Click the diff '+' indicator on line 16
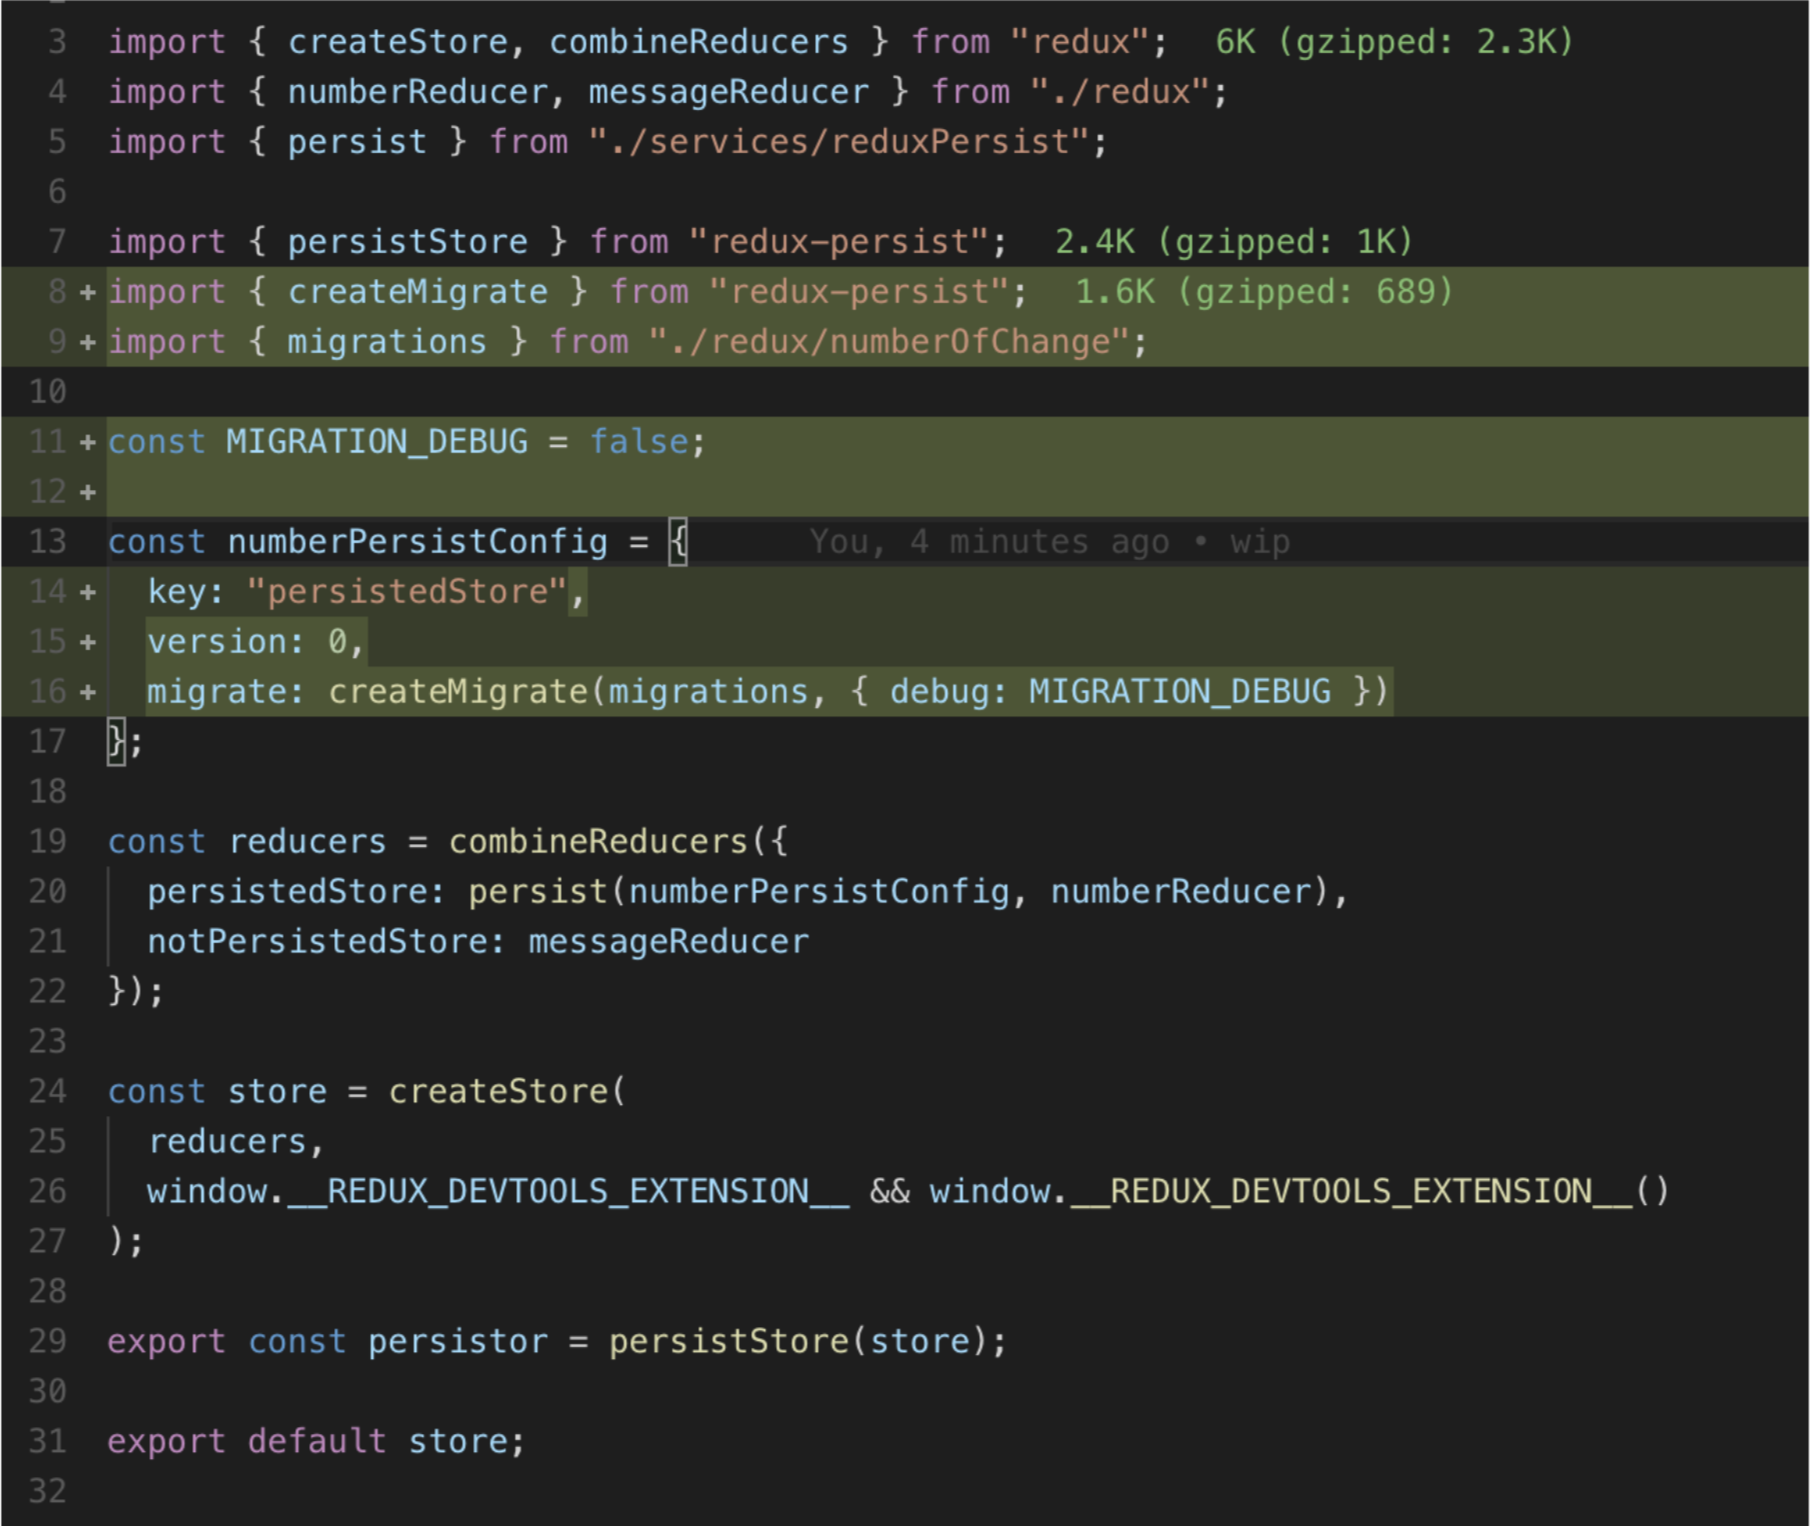The width and height of the screenshot is (1810, 1526). coord(86,691)
